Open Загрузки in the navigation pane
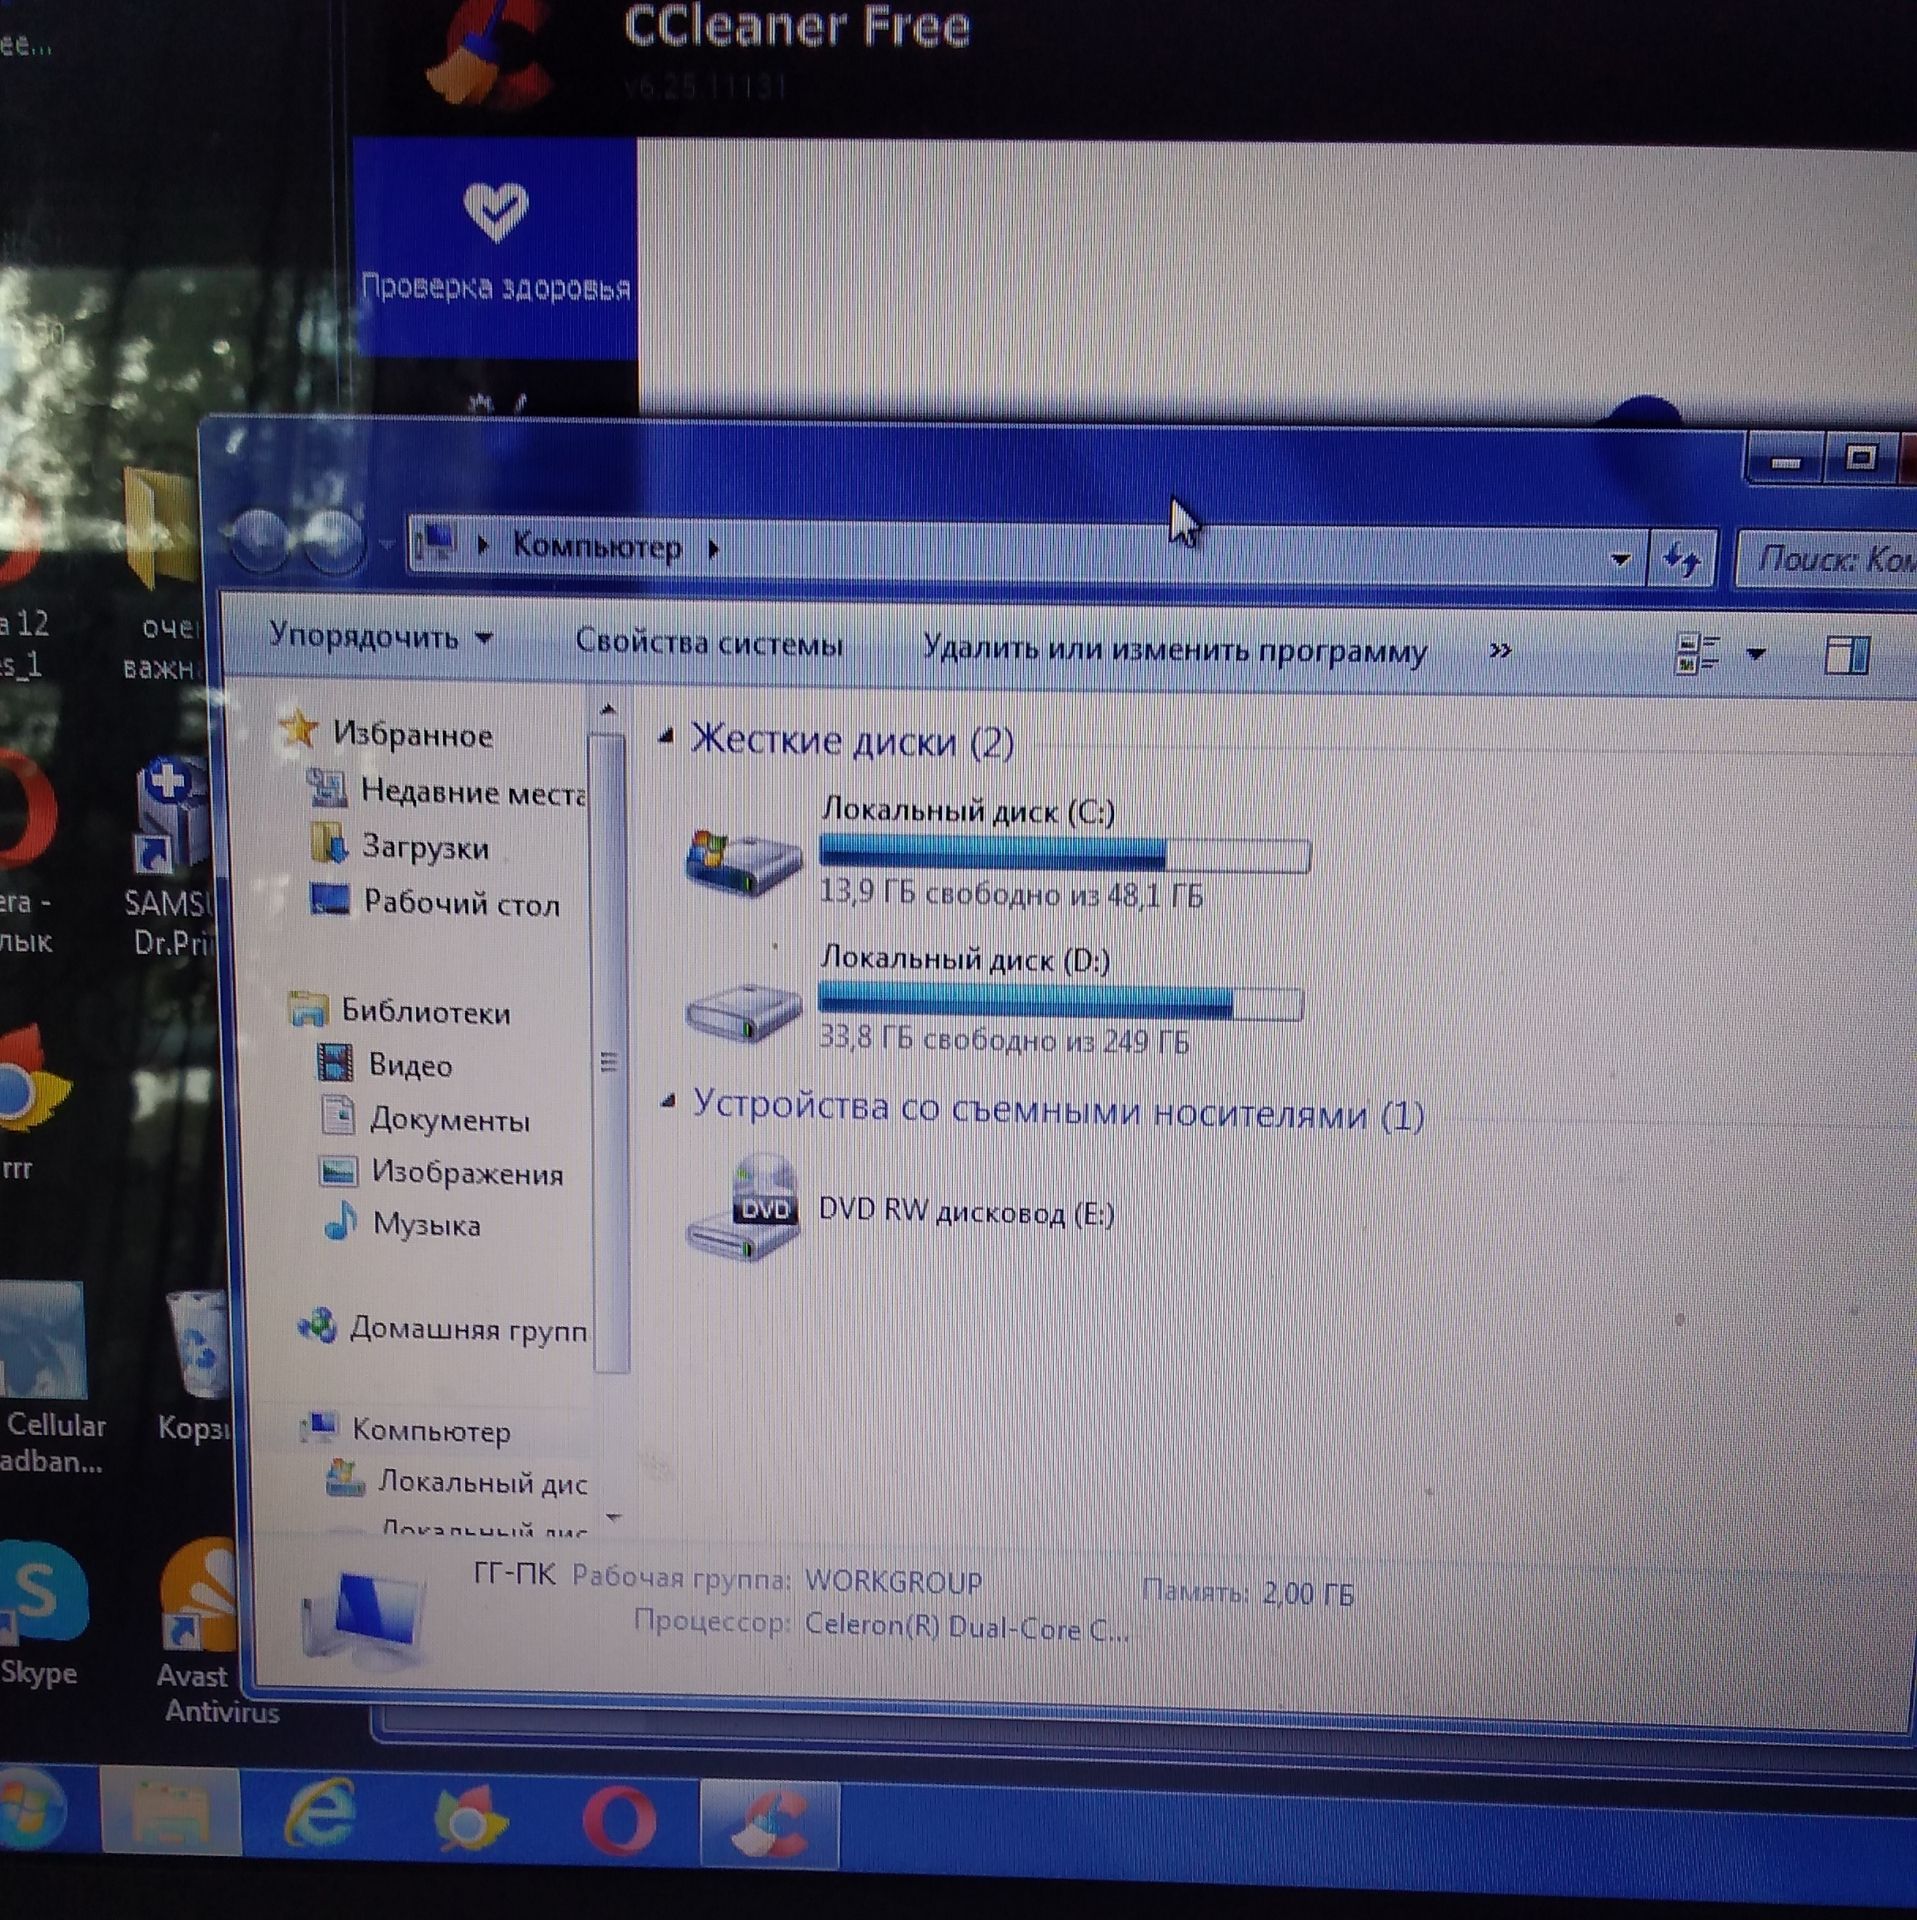1917x1920 pixels. click(x=425, y=848)
